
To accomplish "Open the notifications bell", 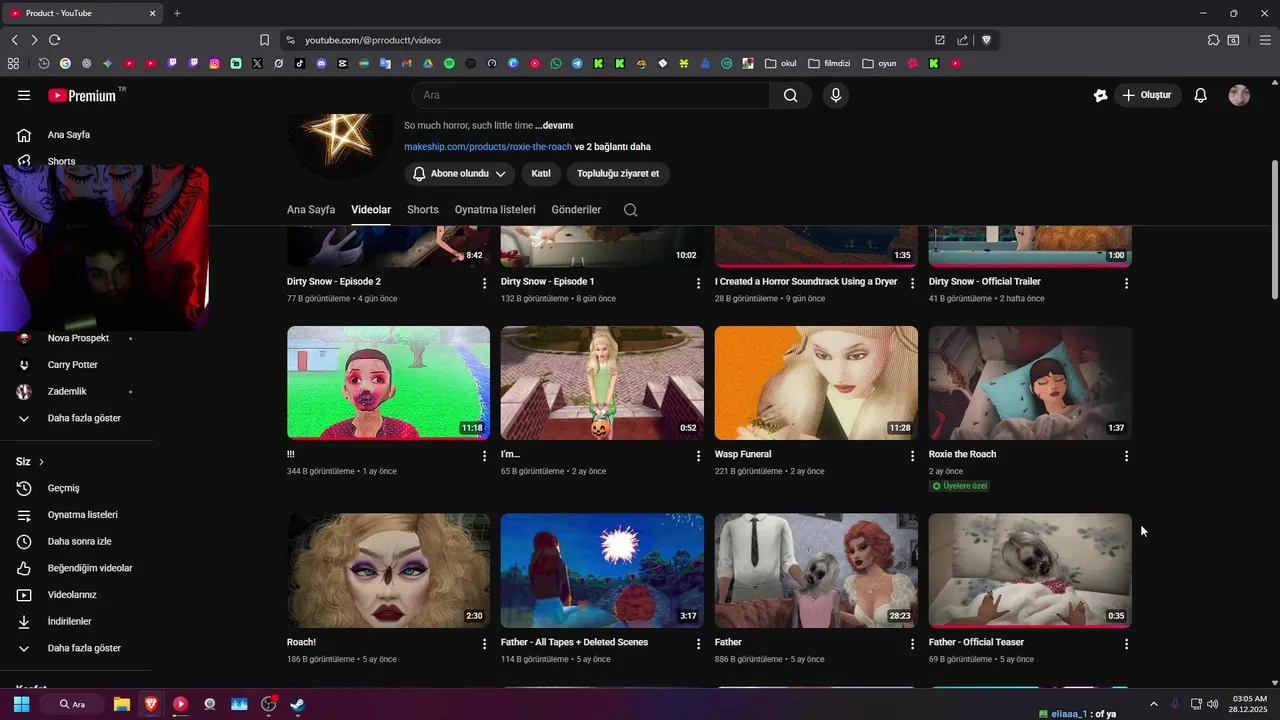I will (1201, 95).
